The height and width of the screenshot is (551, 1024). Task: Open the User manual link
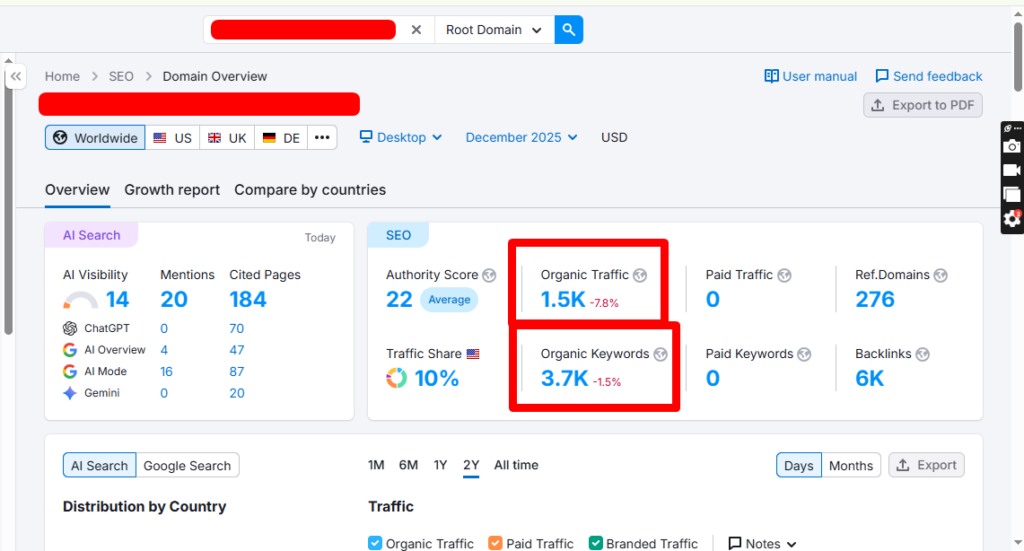tap(811, 76)
